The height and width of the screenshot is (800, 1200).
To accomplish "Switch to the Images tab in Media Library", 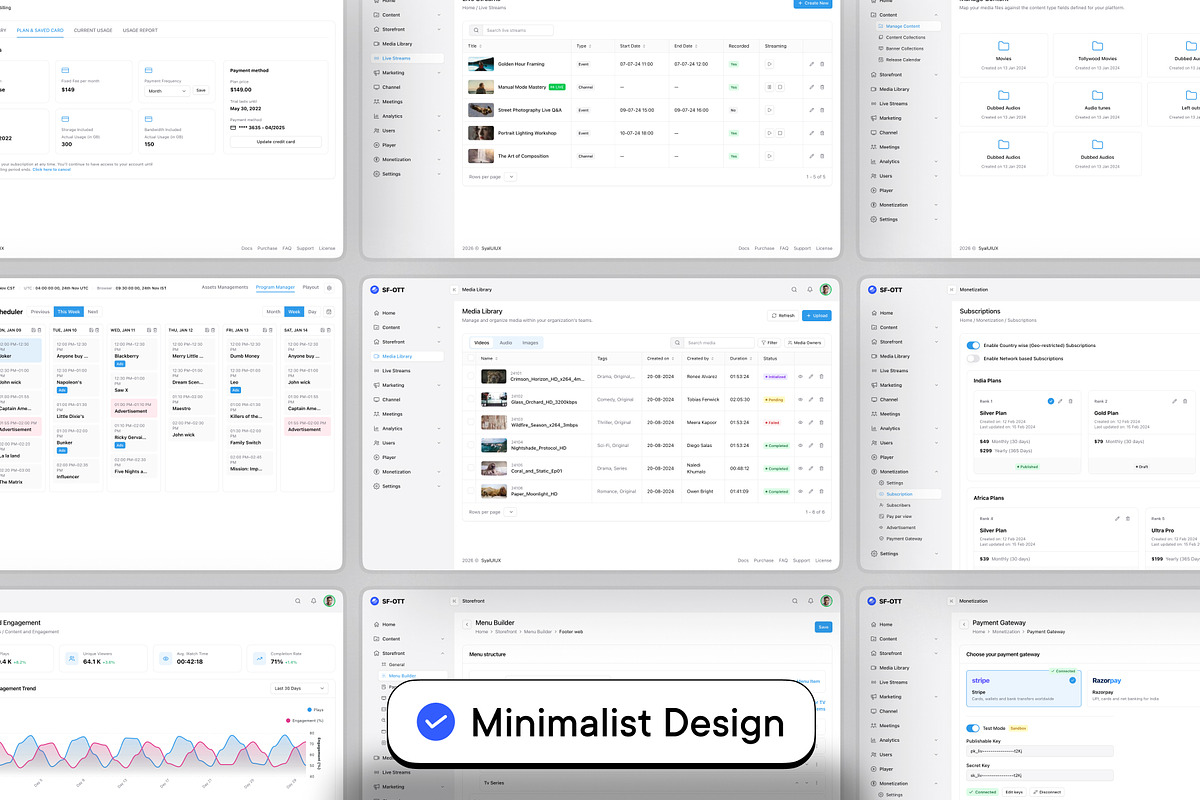I will click(530, 342).
